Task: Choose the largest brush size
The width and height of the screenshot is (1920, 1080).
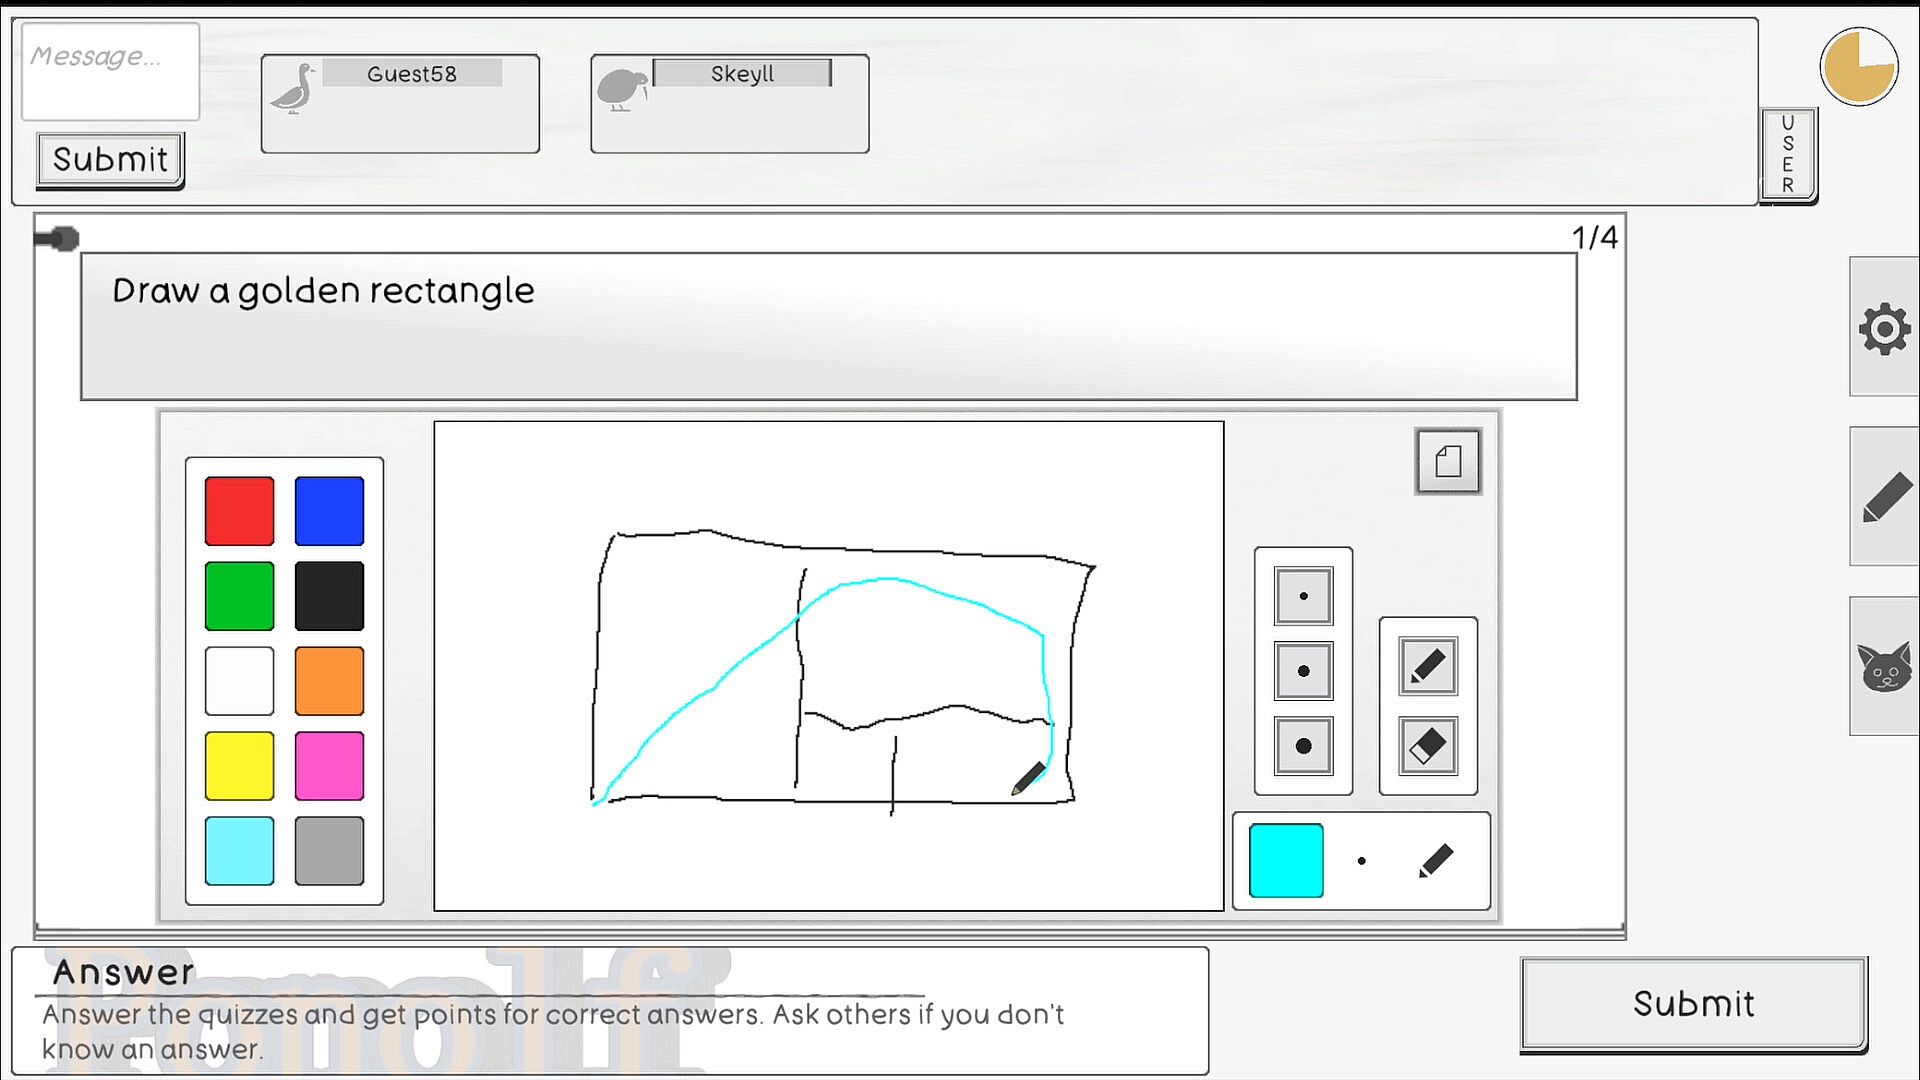Action: coord(1303,746)
